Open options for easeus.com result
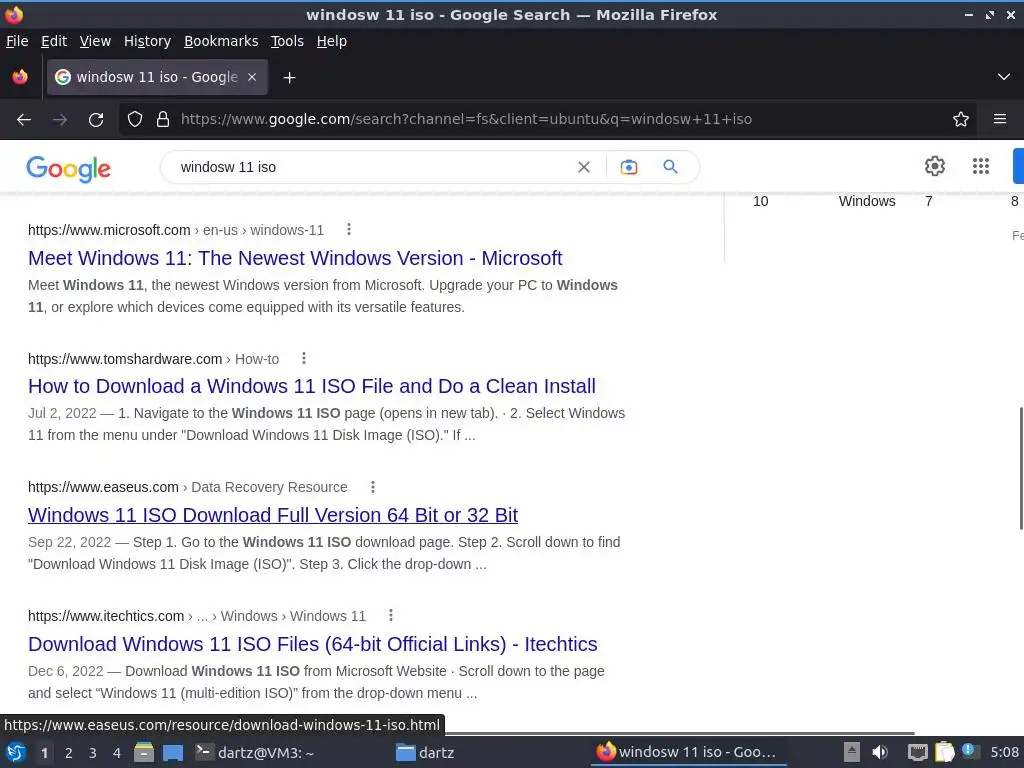Image resolution: width=1024 pixels, height=768 pixels. click(x=373, y=487)
